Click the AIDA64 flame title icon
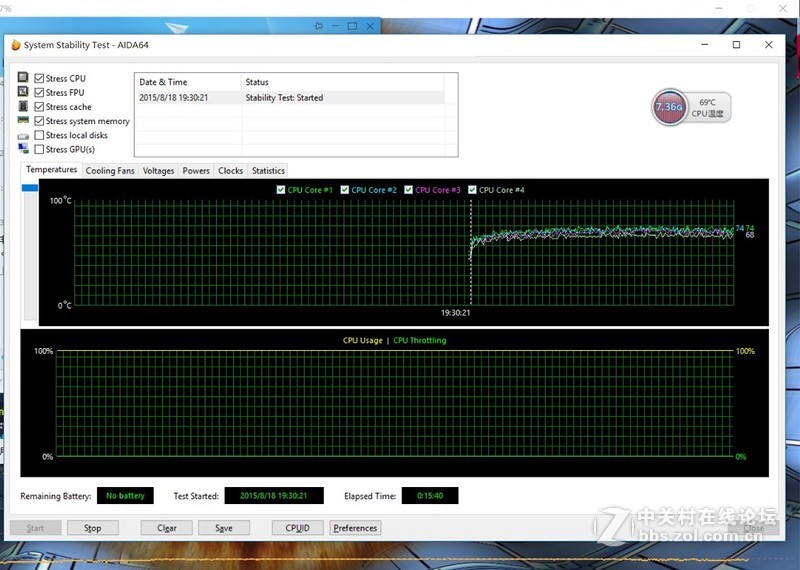 [x=15, y=45]
